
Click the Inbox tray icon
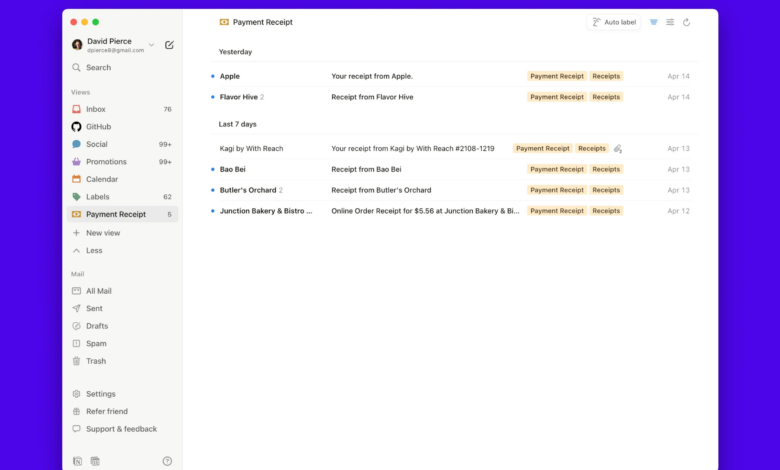click(x=76, y=109)
